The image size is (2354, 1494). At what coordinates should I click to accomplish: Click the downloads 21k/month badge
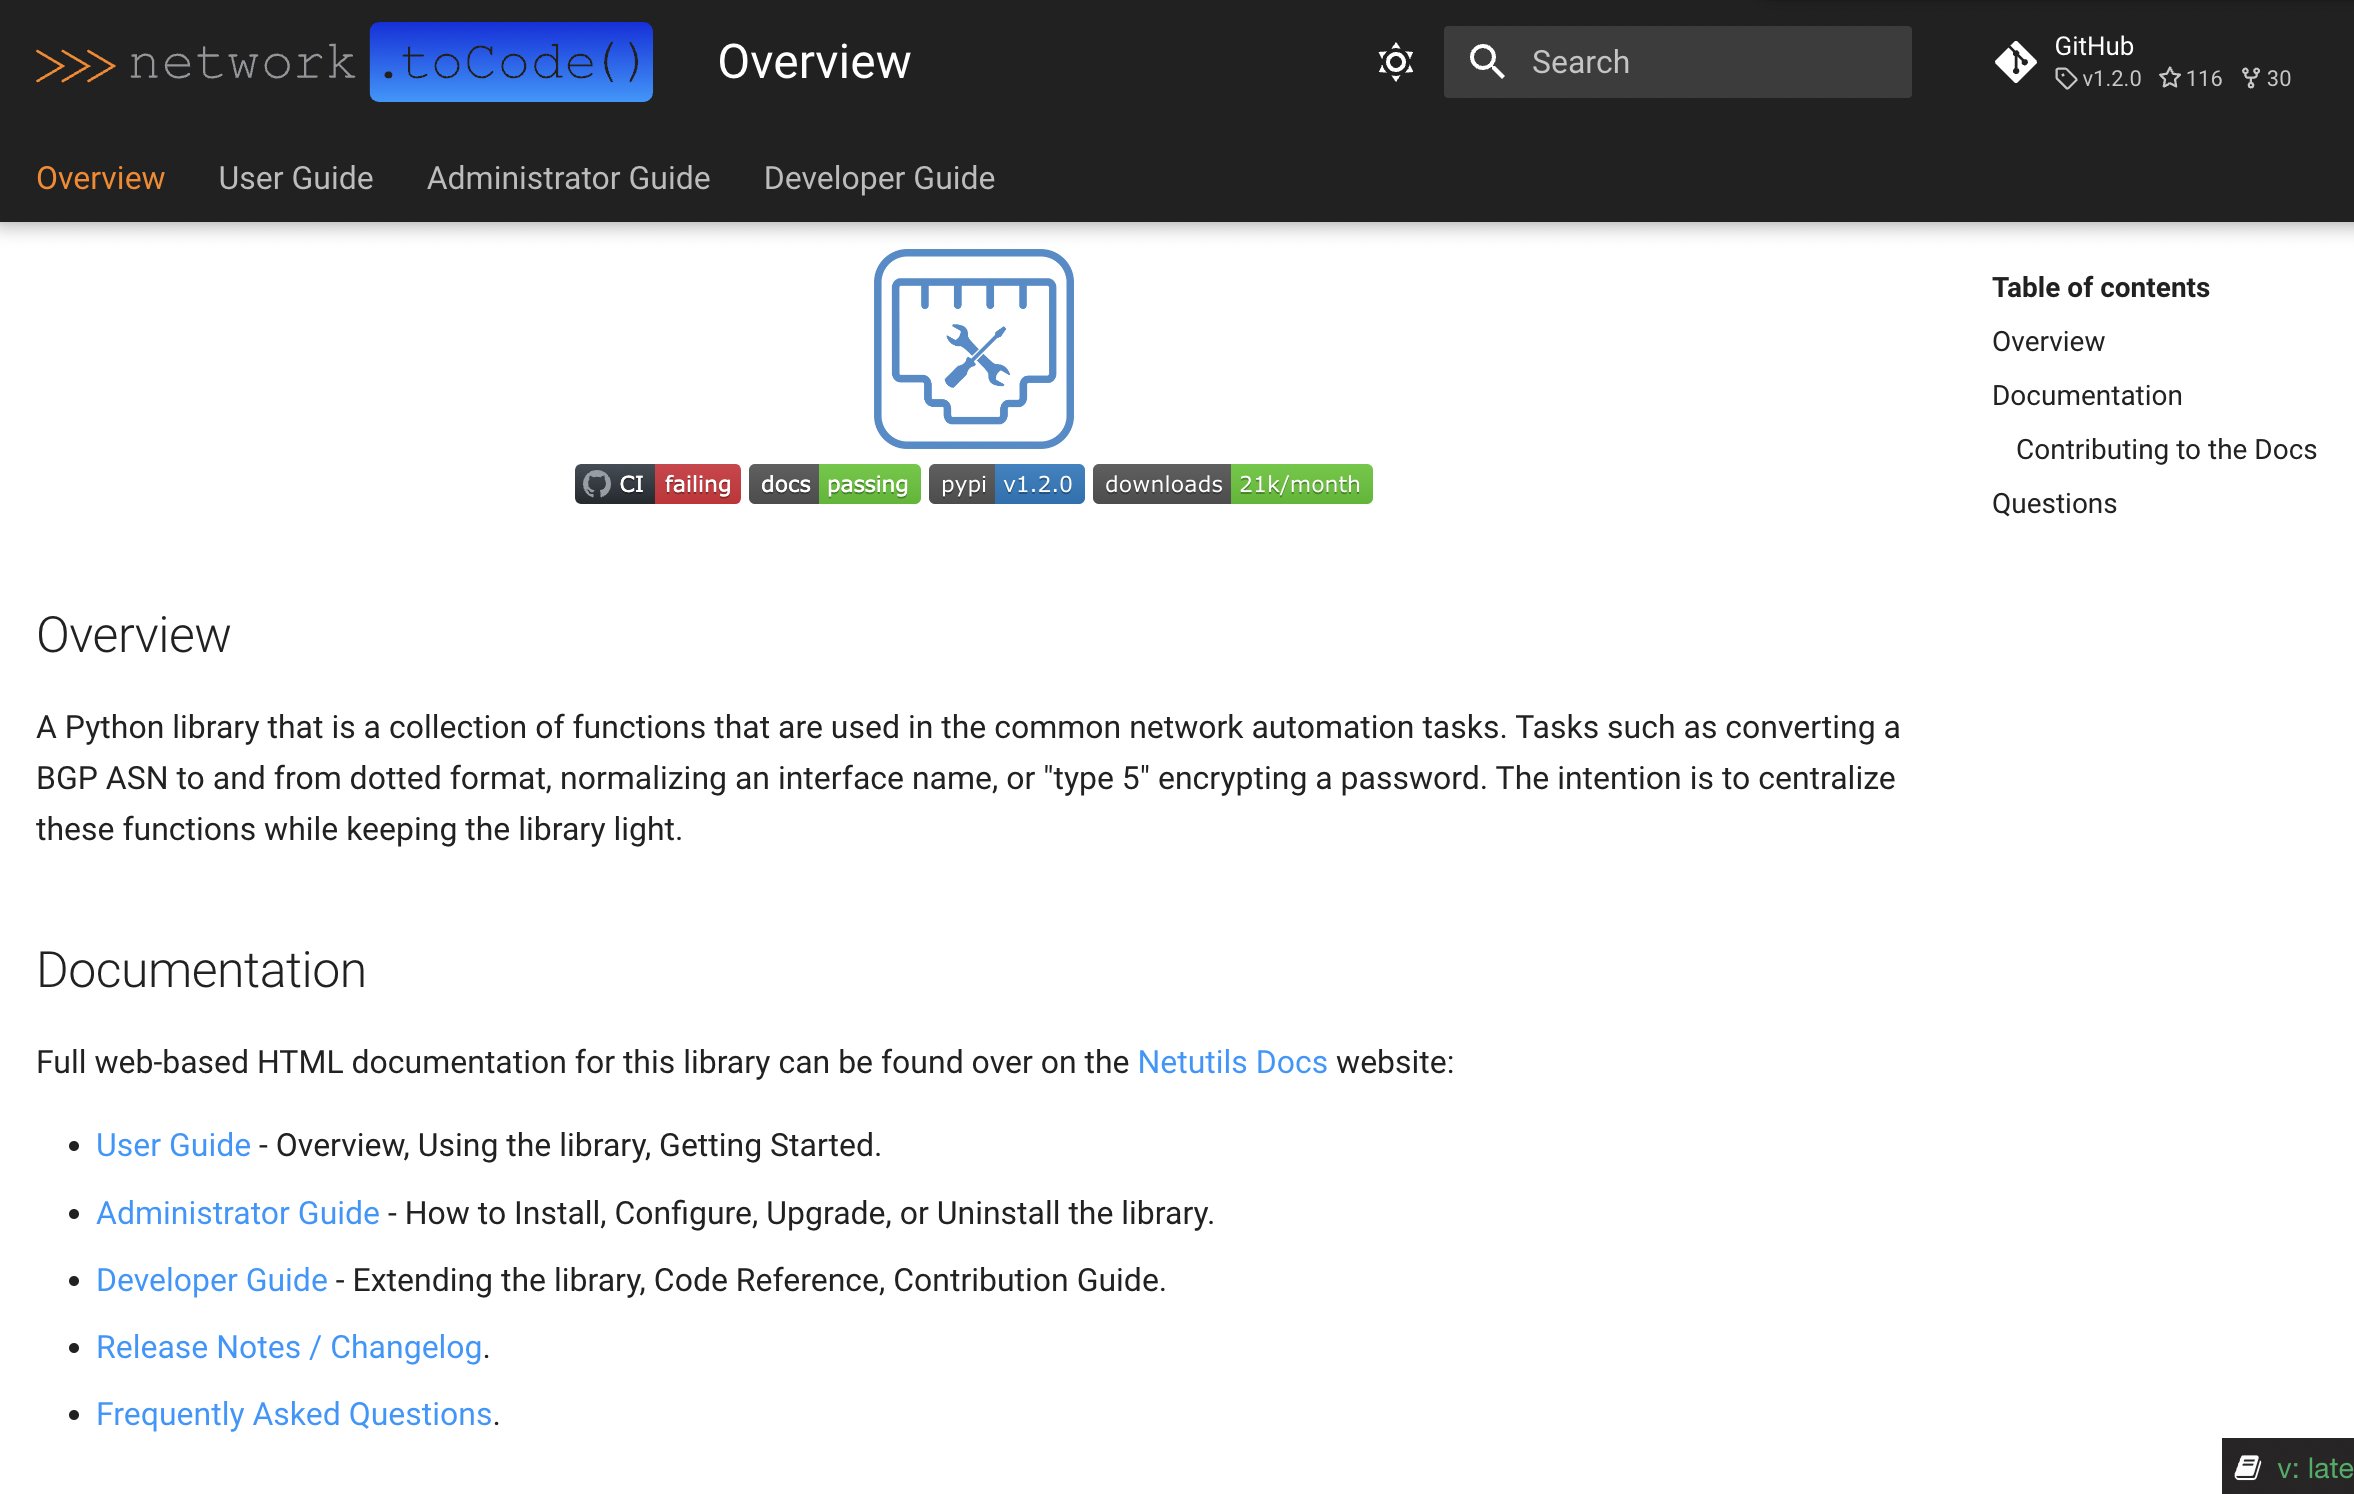pyautogui.click(x=1232, y=484)
